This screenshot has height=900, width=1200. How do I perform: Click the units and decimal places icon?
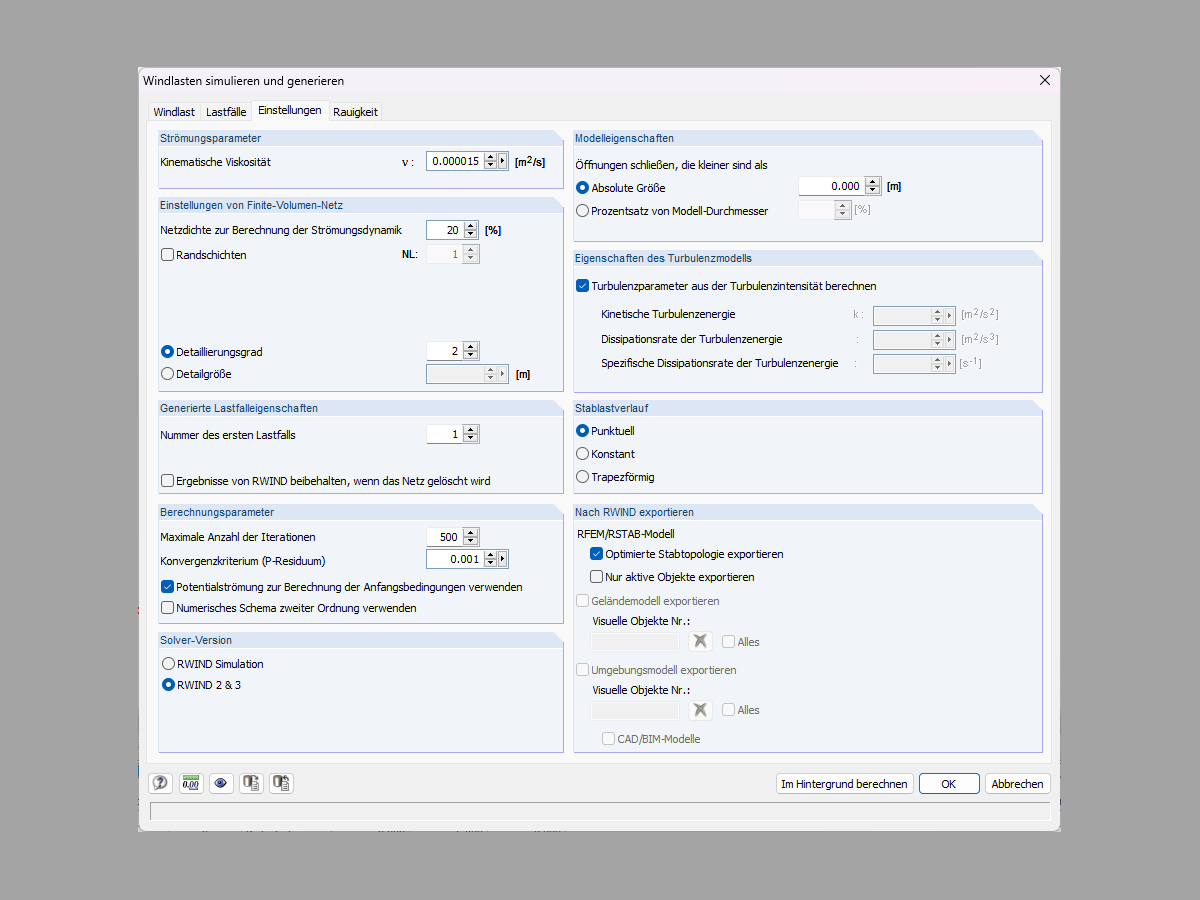[190, 783]
